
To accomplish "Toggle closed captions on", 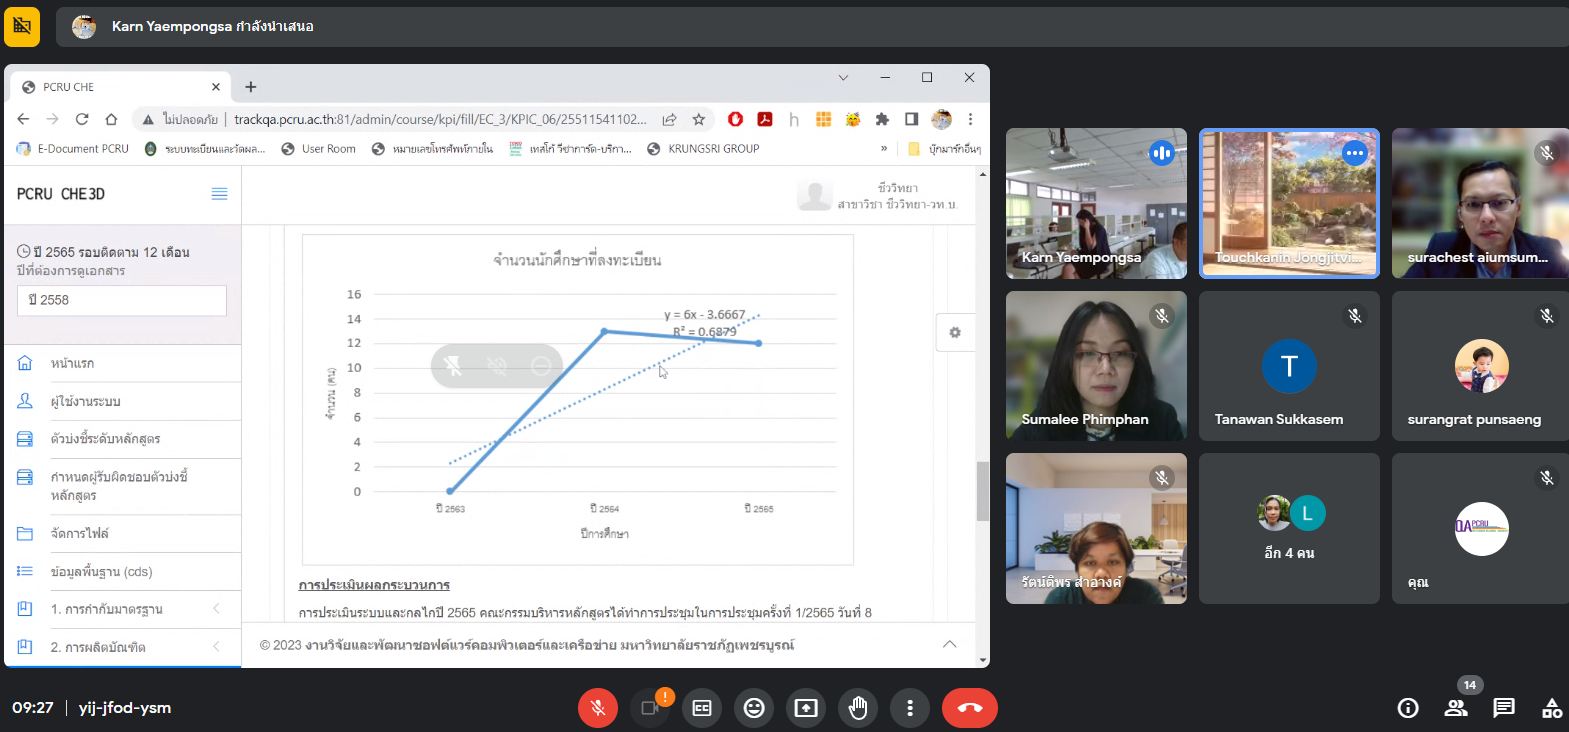I will (x=702, y=708).
